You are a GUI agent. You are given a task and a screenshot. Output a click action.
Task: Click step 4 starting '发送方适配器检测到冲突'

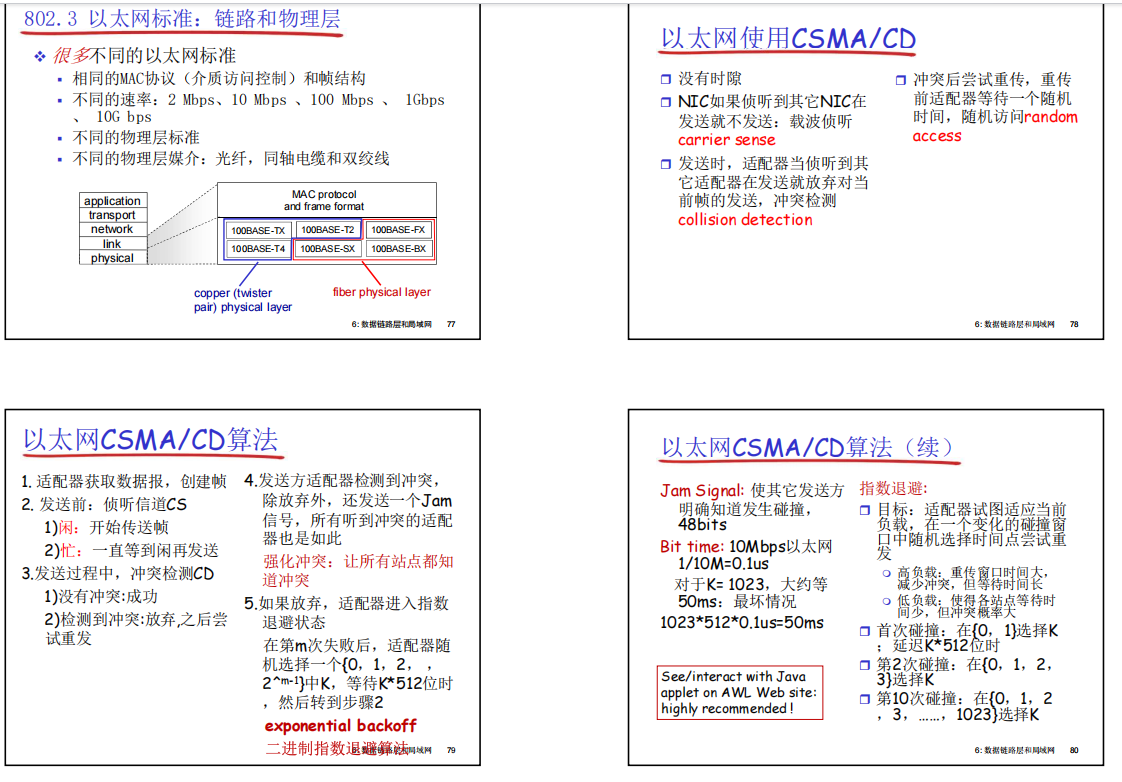(x=348, y=509)
